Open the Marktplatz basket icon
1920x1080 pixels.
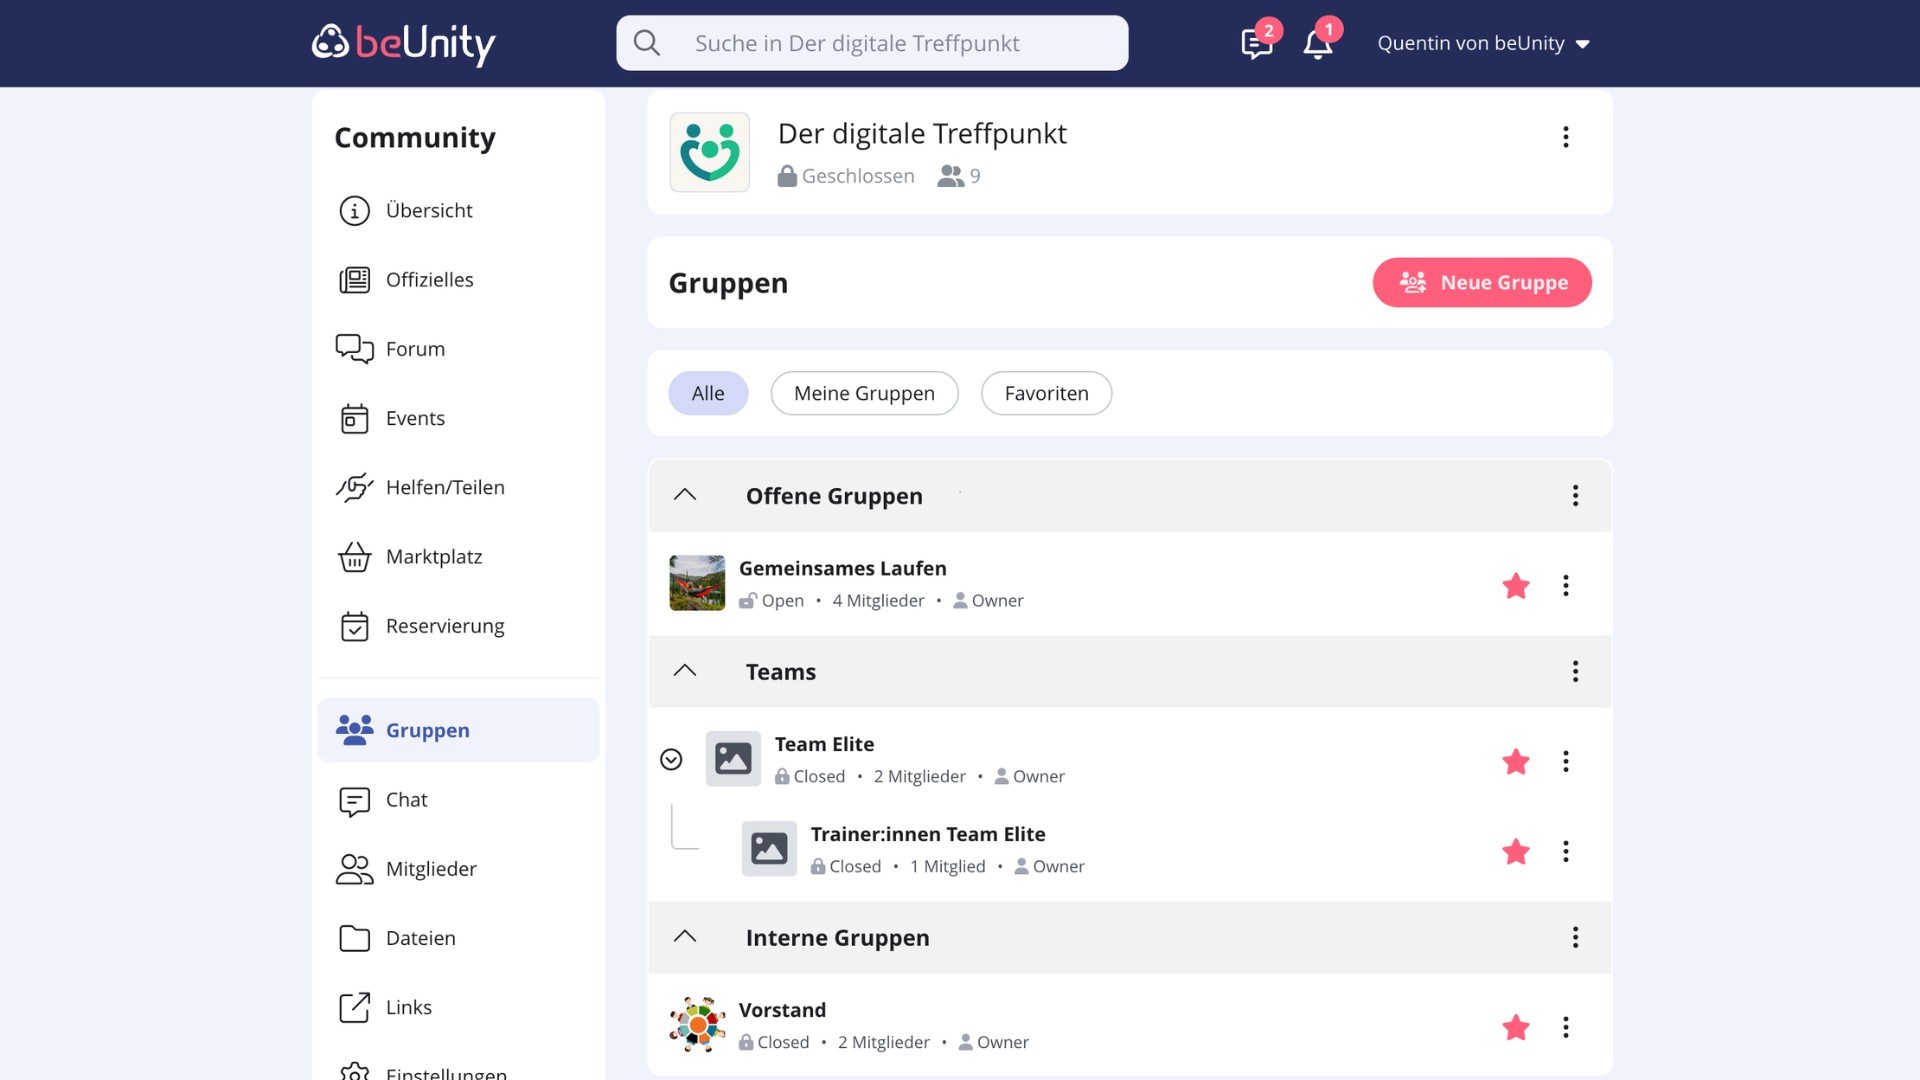(x=354, y=557)
